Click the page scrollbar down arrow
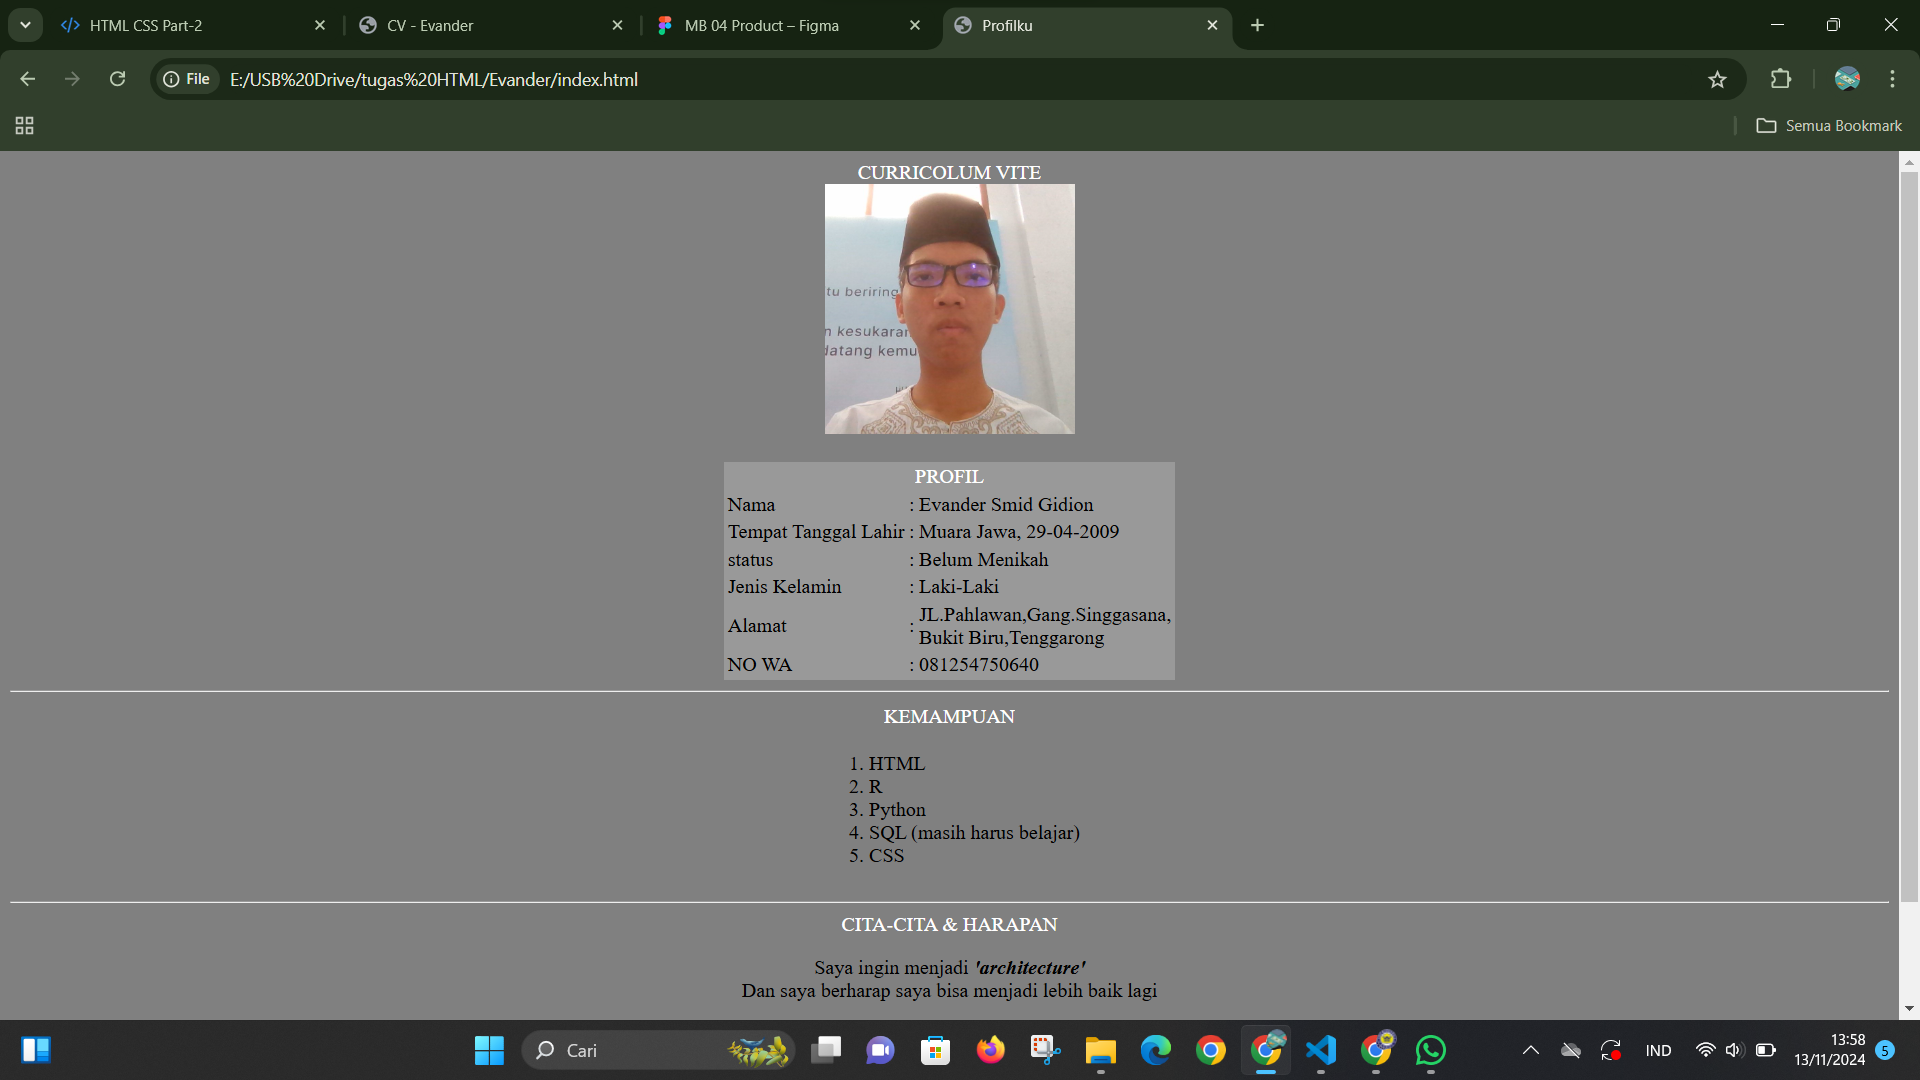The width and height of the screenshot is (1920, 1080). pyautogui.click(x=1909, y=1009)
